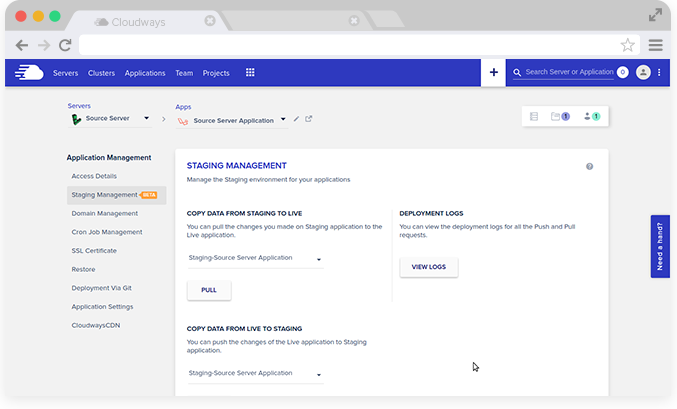Bookmark page with the star icon

[x=627, y=45]
